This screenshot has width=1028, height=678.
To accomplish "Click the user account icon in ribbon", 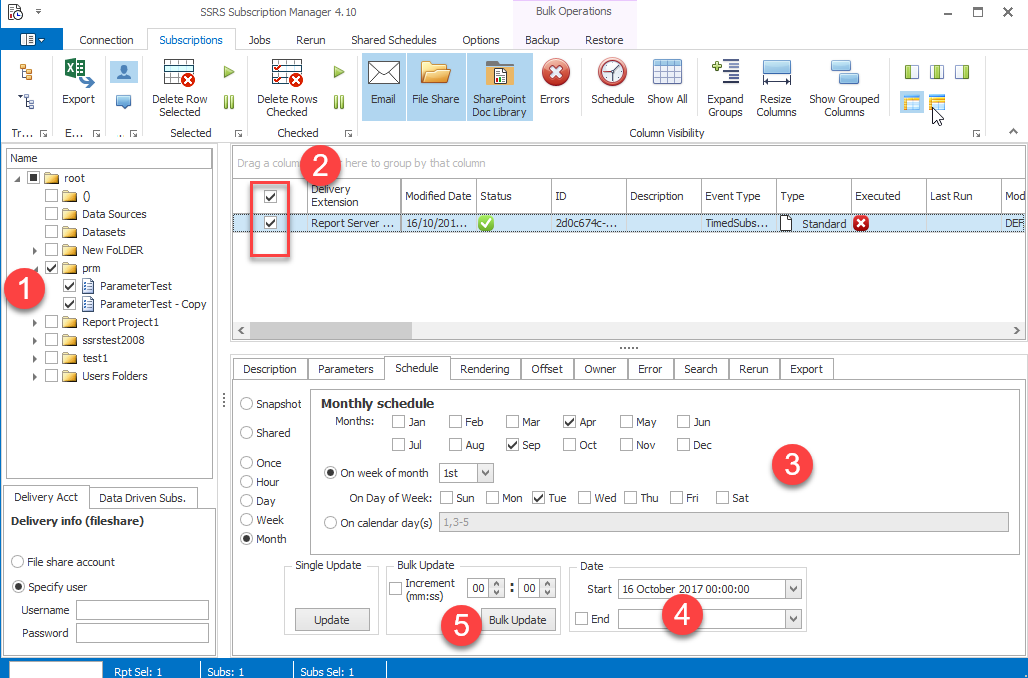I will 123,72.
